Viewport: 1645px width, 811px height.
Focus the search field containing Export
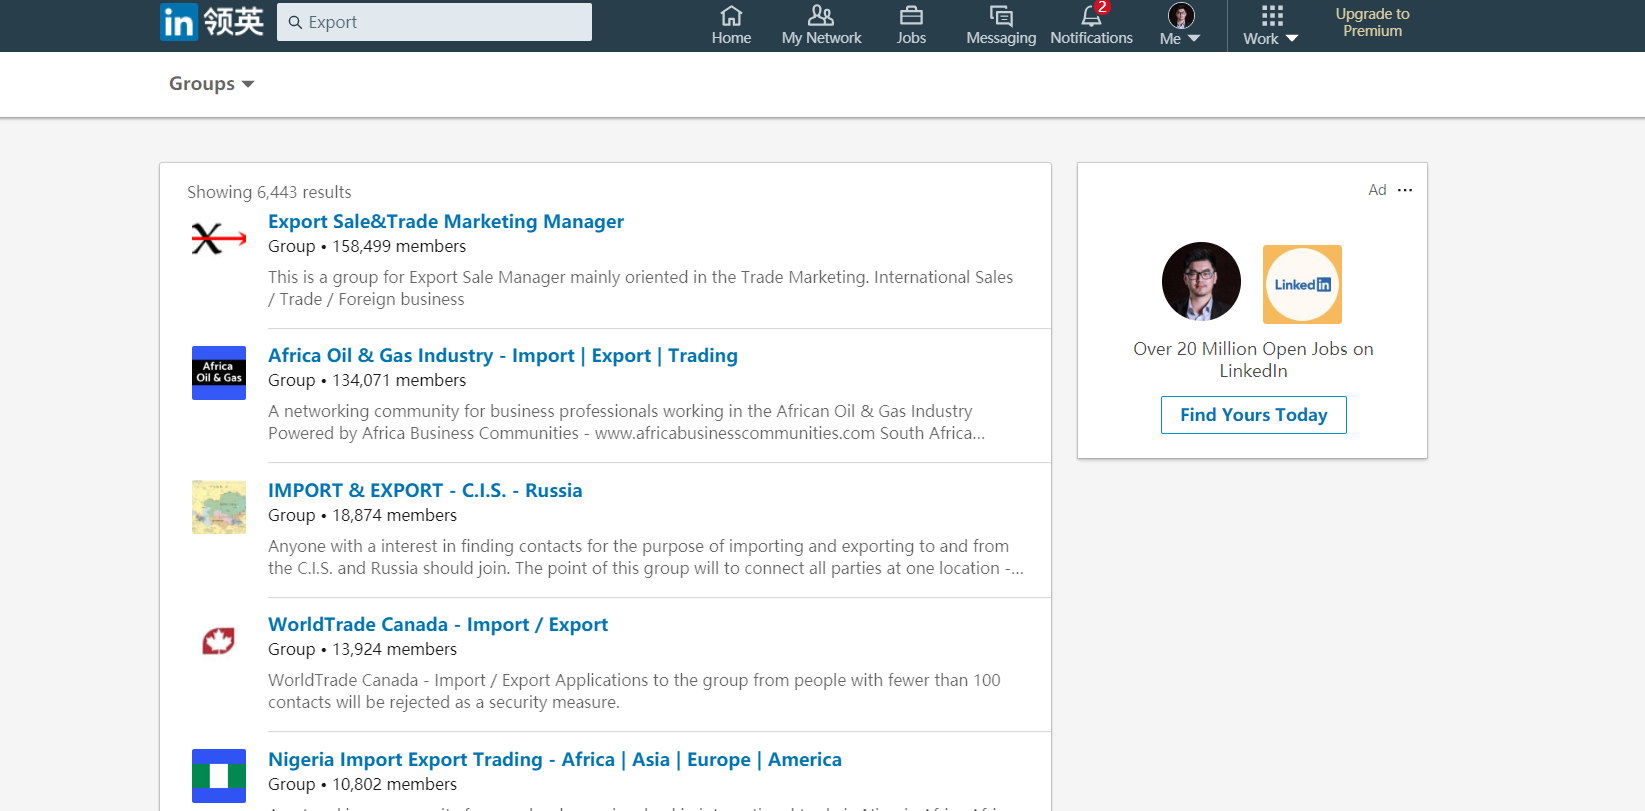click(434, 22)
